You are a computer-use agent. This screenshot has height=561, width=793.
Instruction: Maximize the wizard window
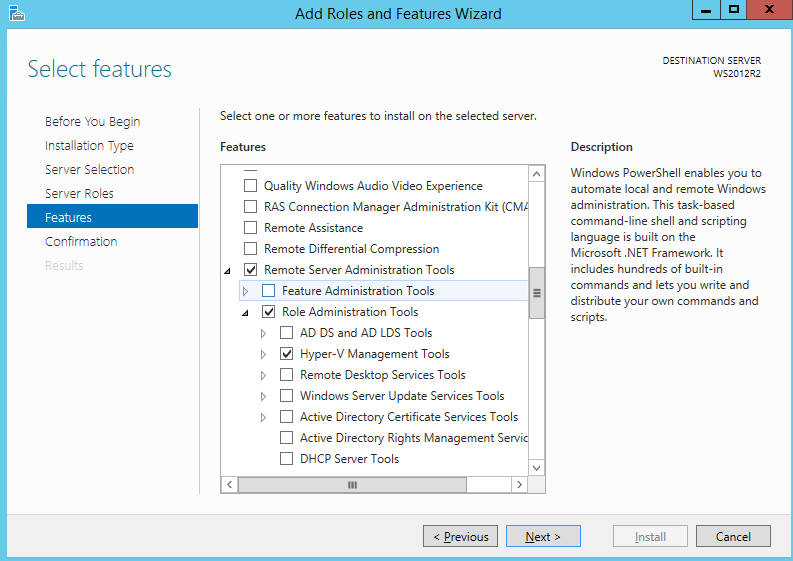point(733,10)
